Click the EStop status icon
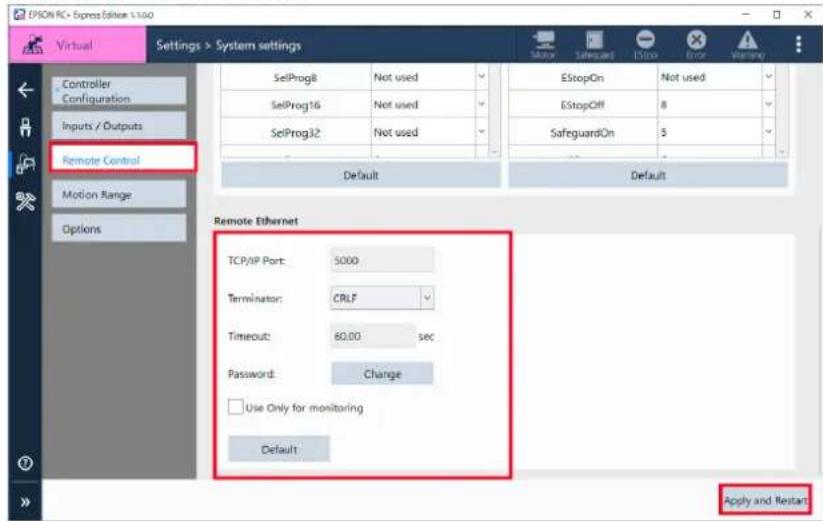Screen dimensions: 823x521 pyautogui.click(x=645, y=45)
